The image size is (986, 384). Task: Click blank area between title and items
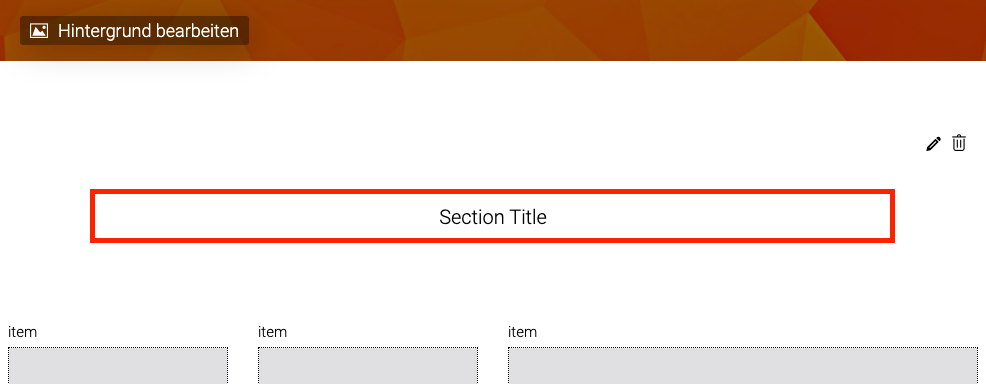[x=492, y=283]
